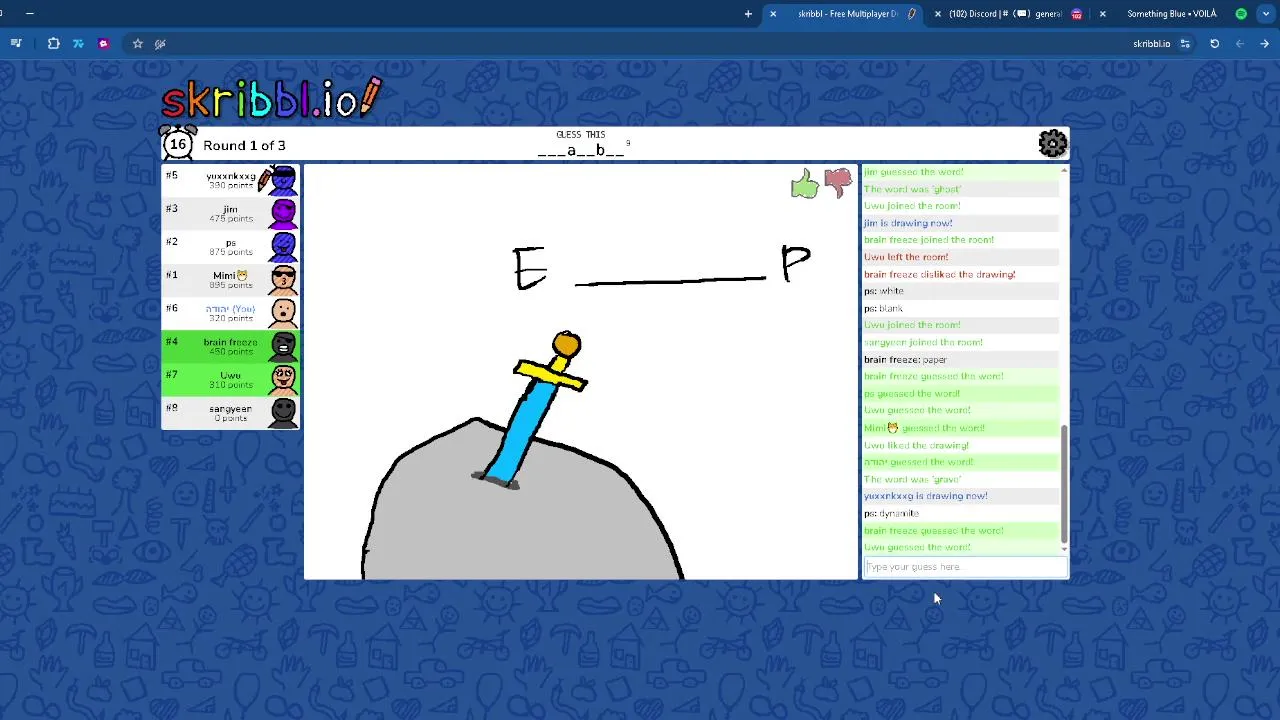Switch to the Something Blue VOILÀ tab

point(1172,14)
